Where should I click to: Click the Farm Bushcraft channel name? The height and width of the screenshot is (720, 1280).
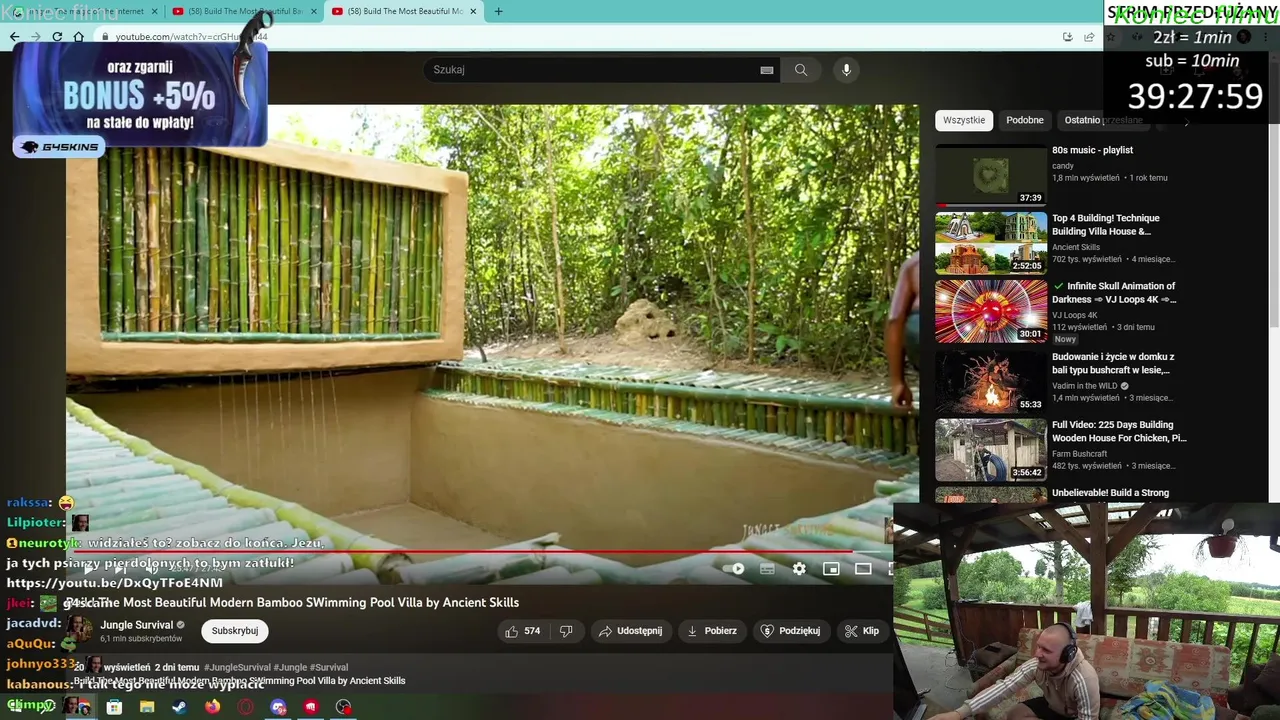coord(1080,454)
